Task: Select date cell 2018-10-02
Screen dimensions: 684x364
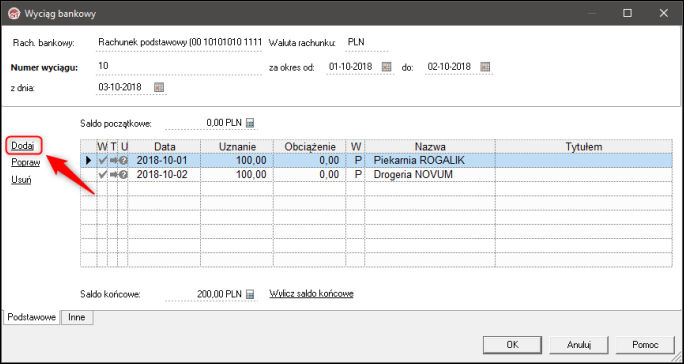Action: pyautogui.click(x=164, y=175)
